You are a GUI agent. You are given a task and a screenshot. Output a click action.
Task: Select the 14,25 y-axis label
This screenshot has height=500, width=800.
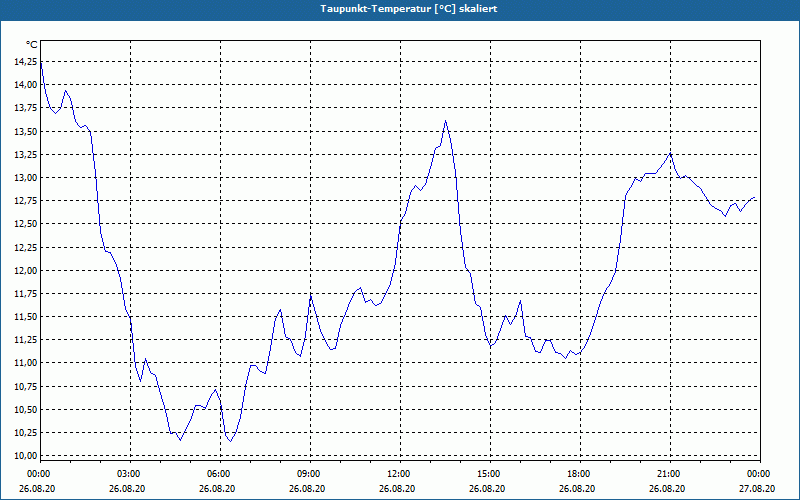[x=26, y=61]
